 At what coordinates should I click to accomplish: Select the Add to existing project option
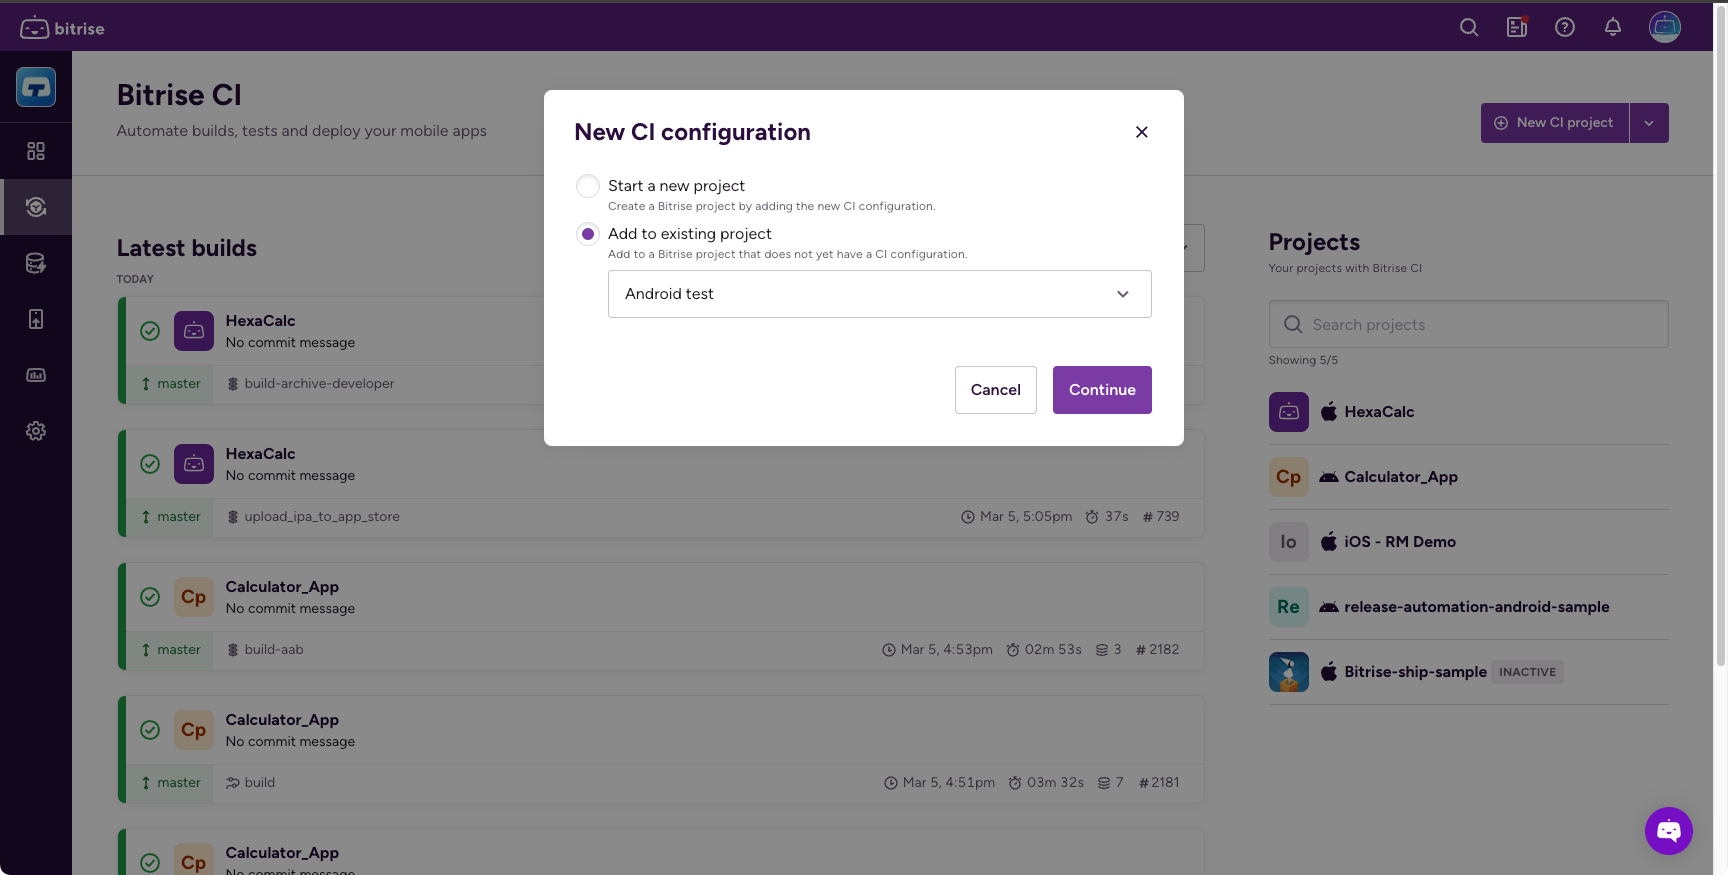[x=587, y=233]
